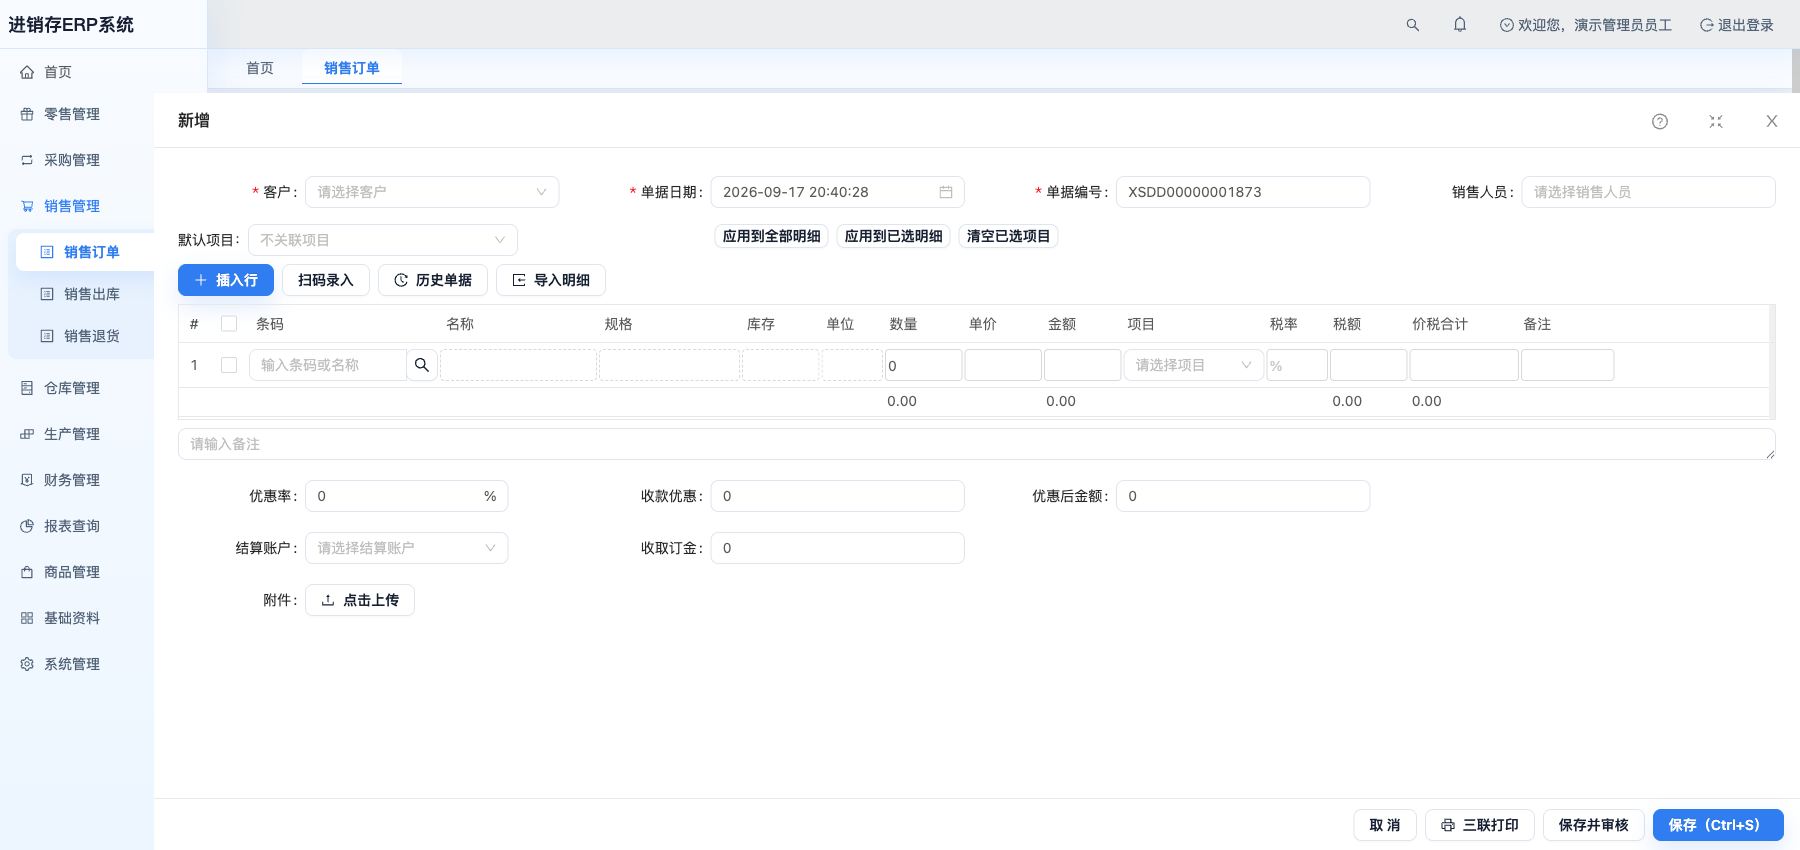Click the 保存 (Ctrl+S) button

coord(1718,825)
